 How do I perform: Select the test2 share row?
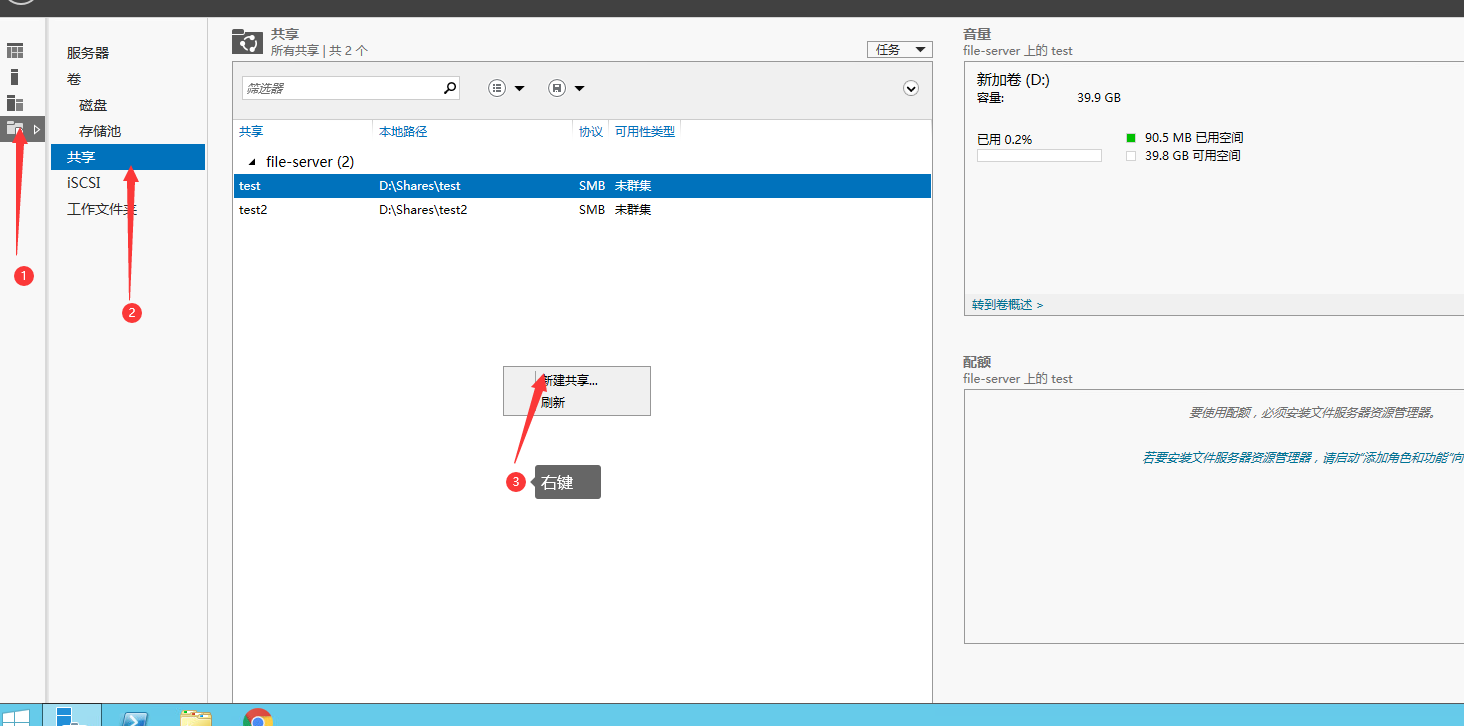(x=582, y=210)
